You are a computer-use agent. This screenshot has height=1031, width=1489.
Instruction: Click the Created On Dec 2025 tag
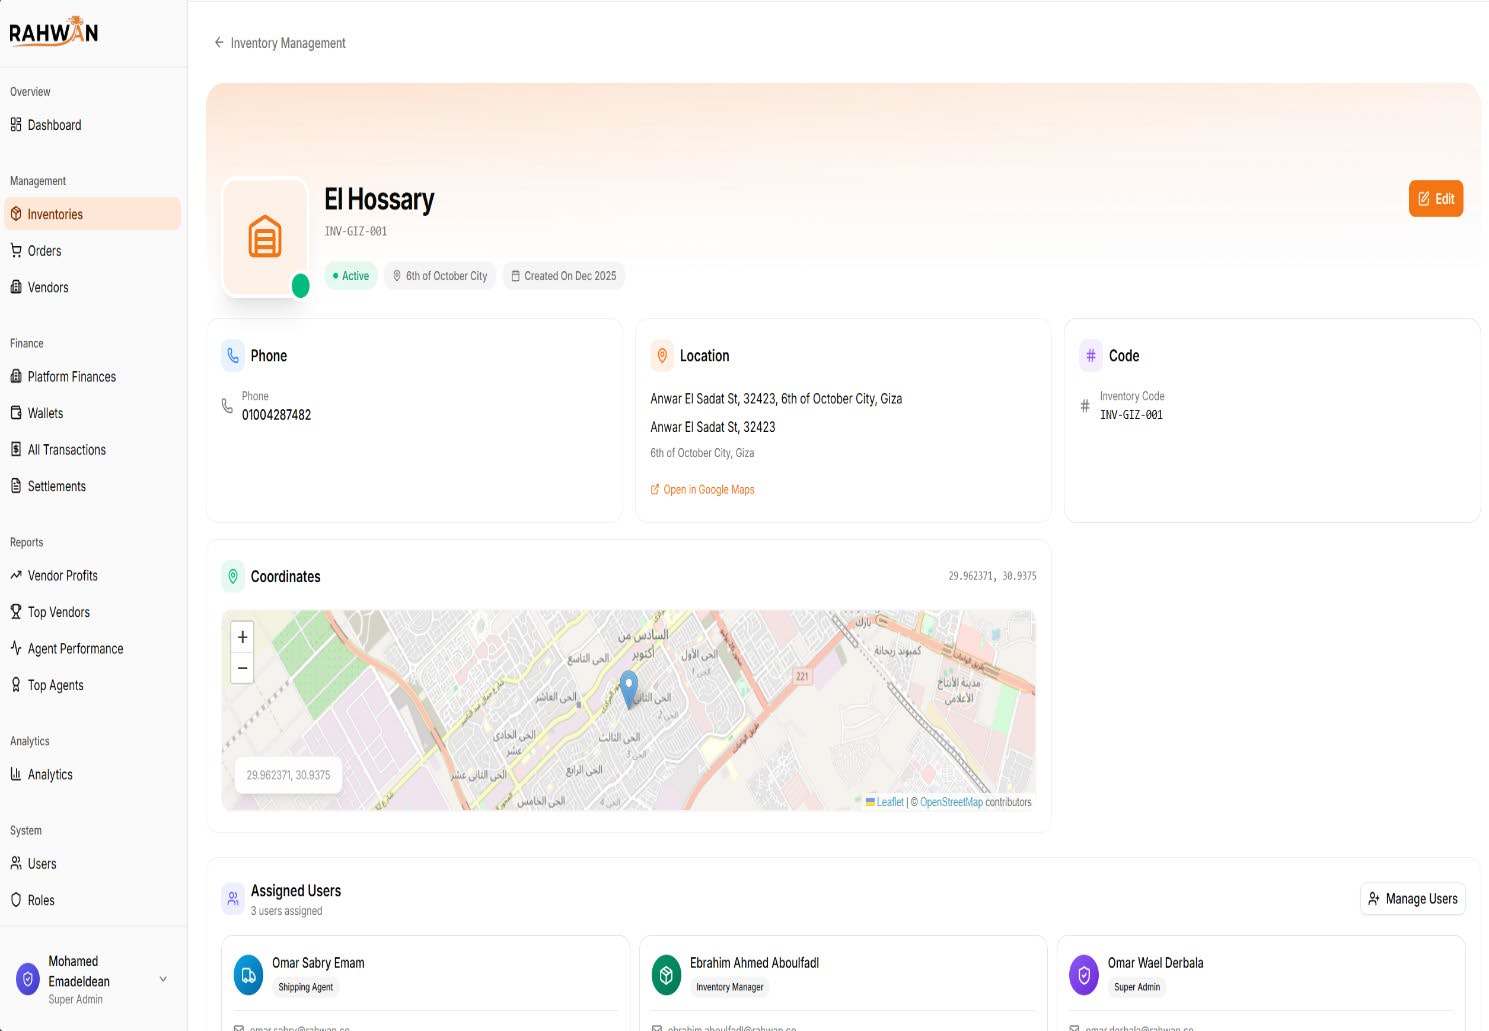564,276
